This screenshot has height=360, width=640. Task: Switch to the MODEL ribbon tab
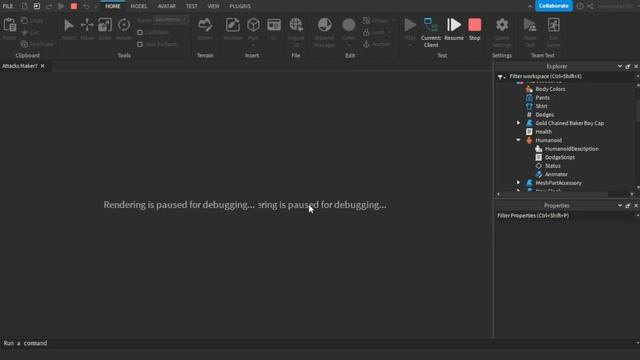[139, 6]
